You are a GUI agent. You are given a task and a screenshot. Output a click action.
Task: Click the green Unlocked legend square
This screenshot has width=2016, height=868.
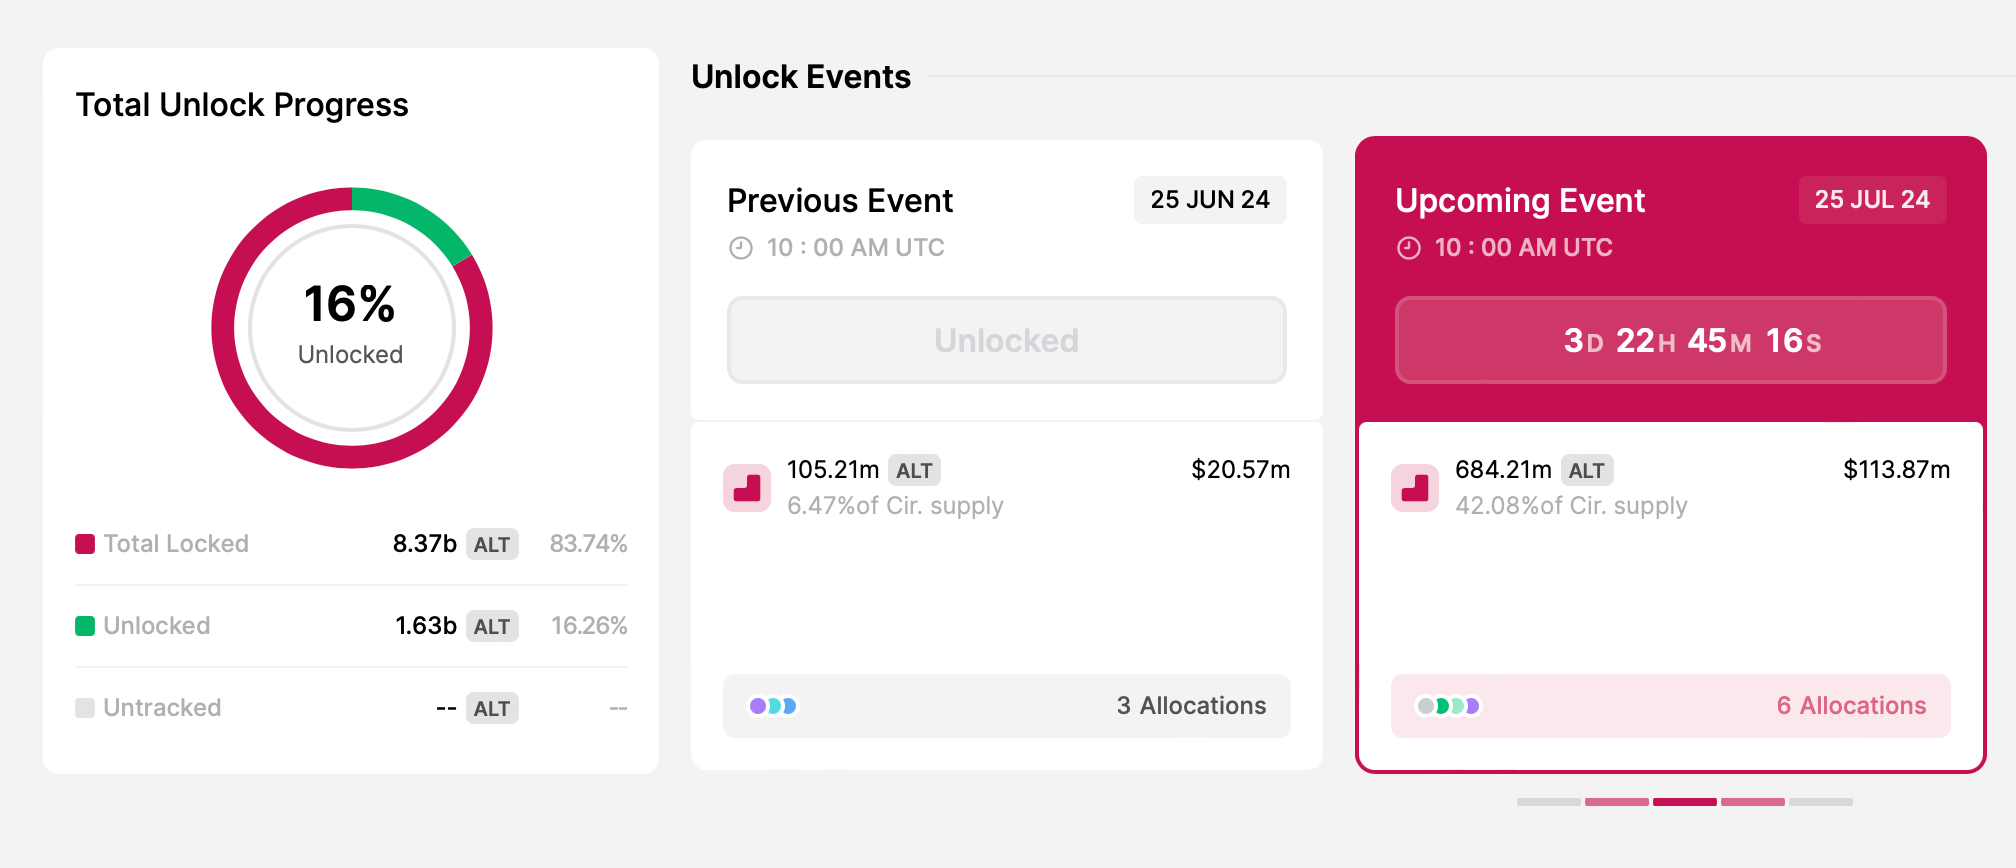85,626
